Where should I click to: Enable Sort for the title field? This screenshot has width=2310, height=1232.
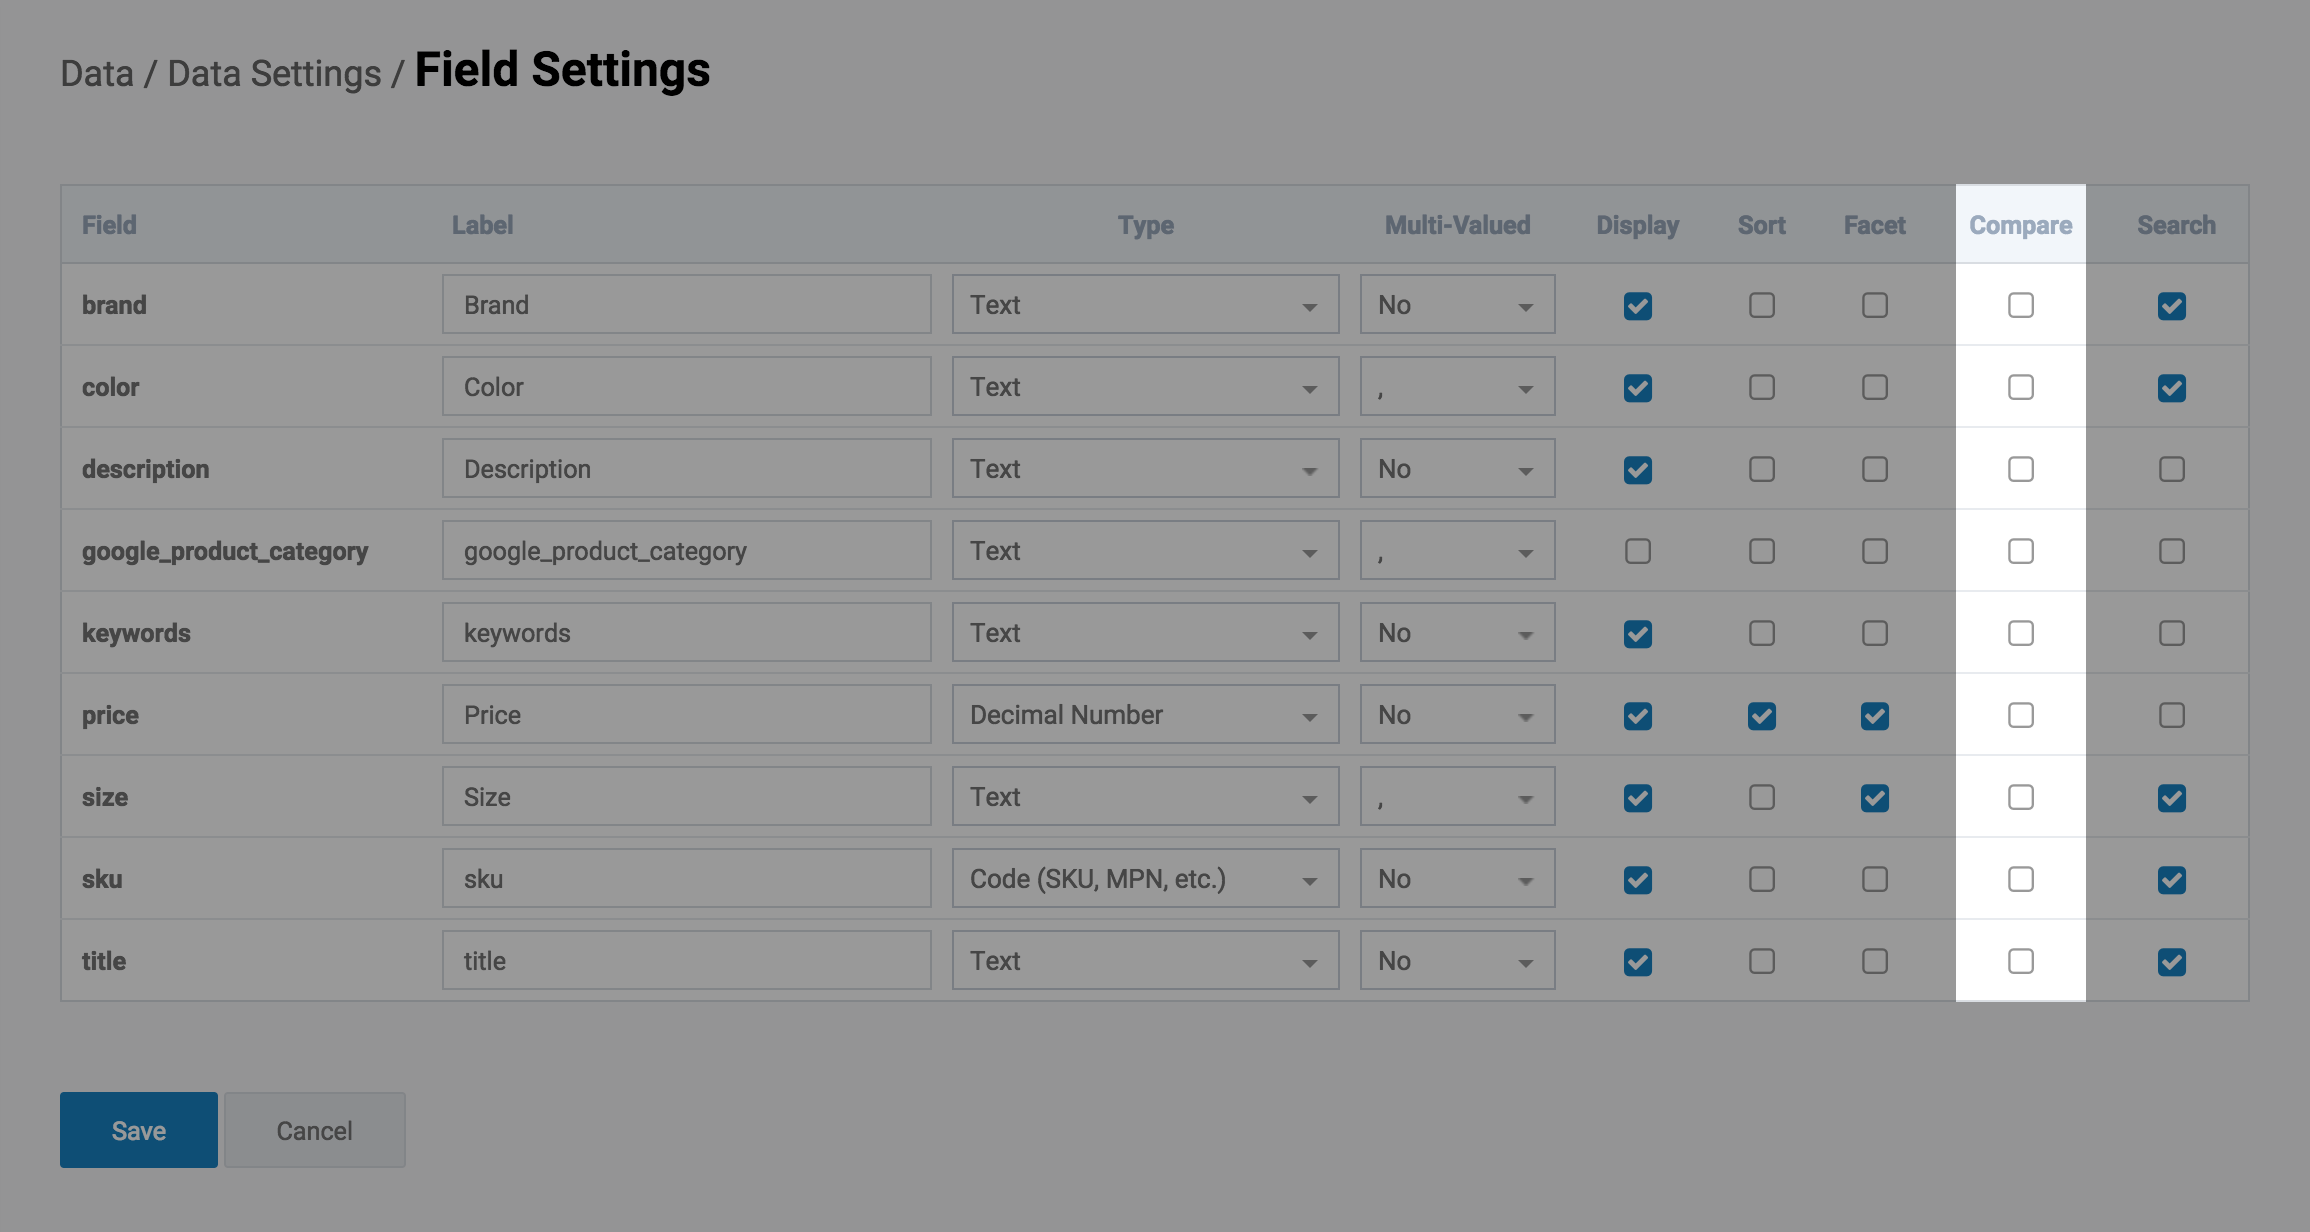(1761, 961)
